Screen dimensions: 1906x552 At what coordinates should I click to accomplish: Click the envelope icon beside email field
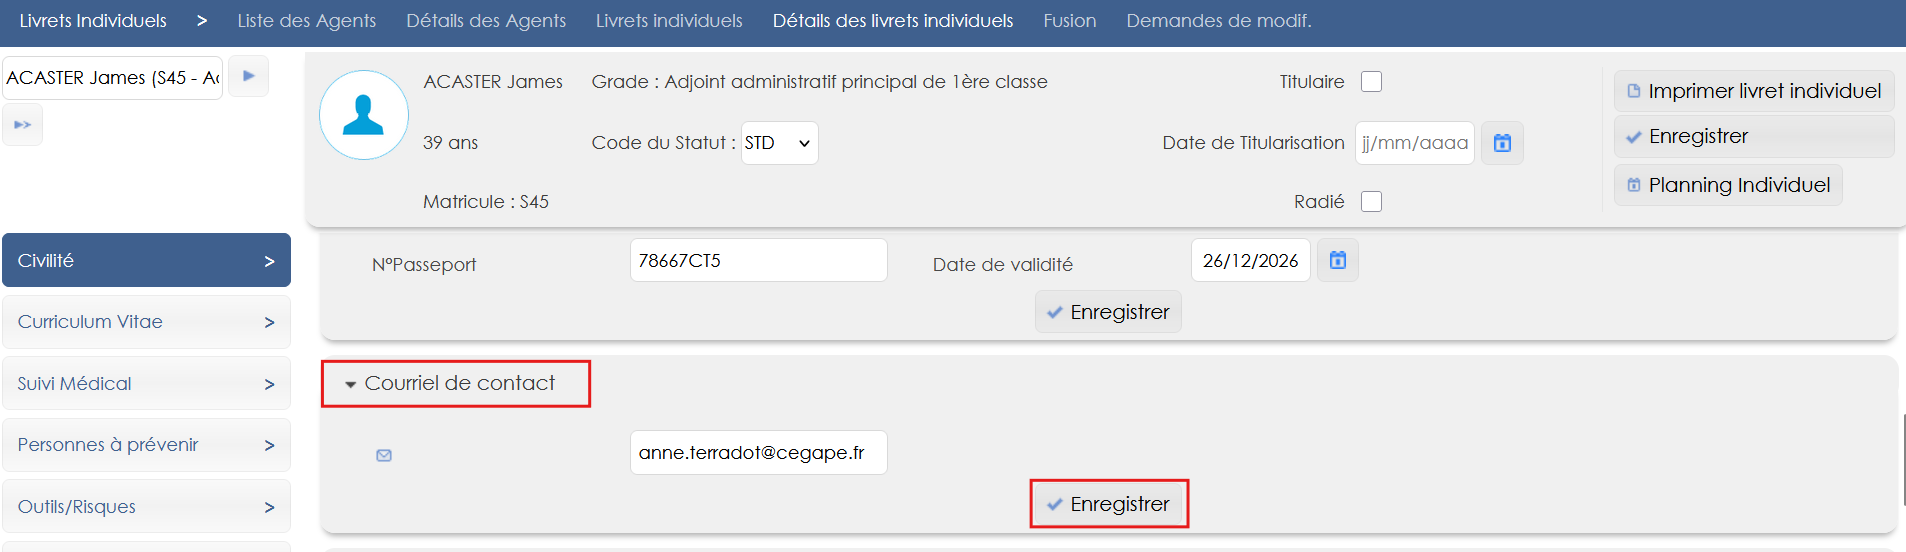pos(384,455)
